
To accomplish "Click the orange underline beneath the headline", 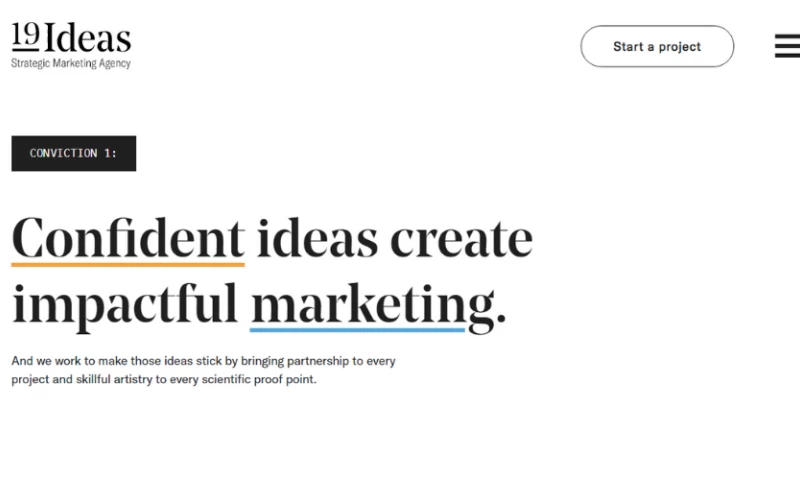I will (x=128, y=264).
